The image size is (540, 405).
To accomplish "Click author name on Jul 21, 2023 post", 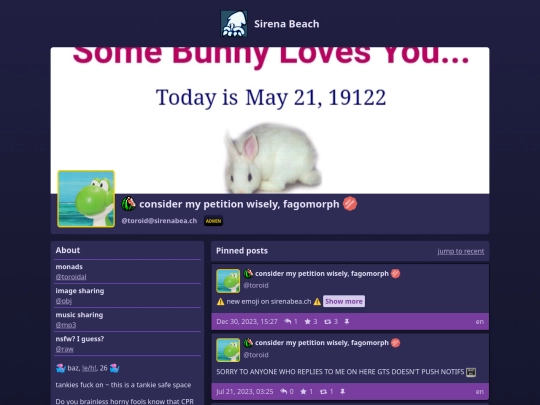I will coord(322,343).
